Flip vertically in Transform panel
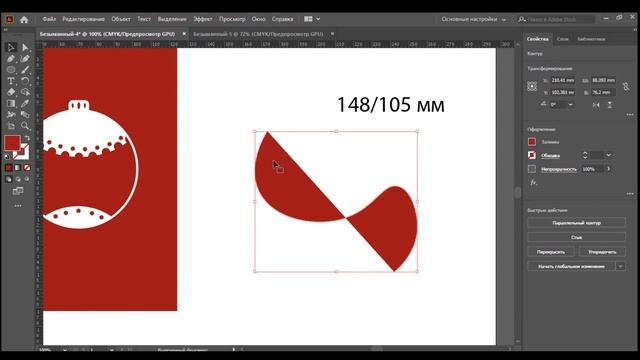The width and height of the screenshot is (640, 360). point(609,105)
